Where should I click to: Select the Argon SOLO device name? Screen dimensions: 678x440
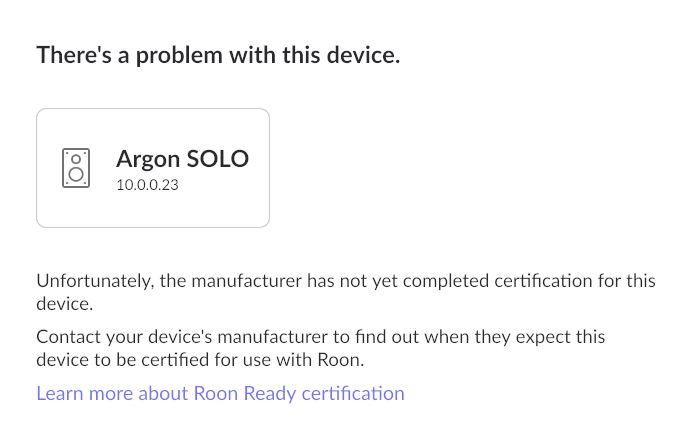(182, 158)
